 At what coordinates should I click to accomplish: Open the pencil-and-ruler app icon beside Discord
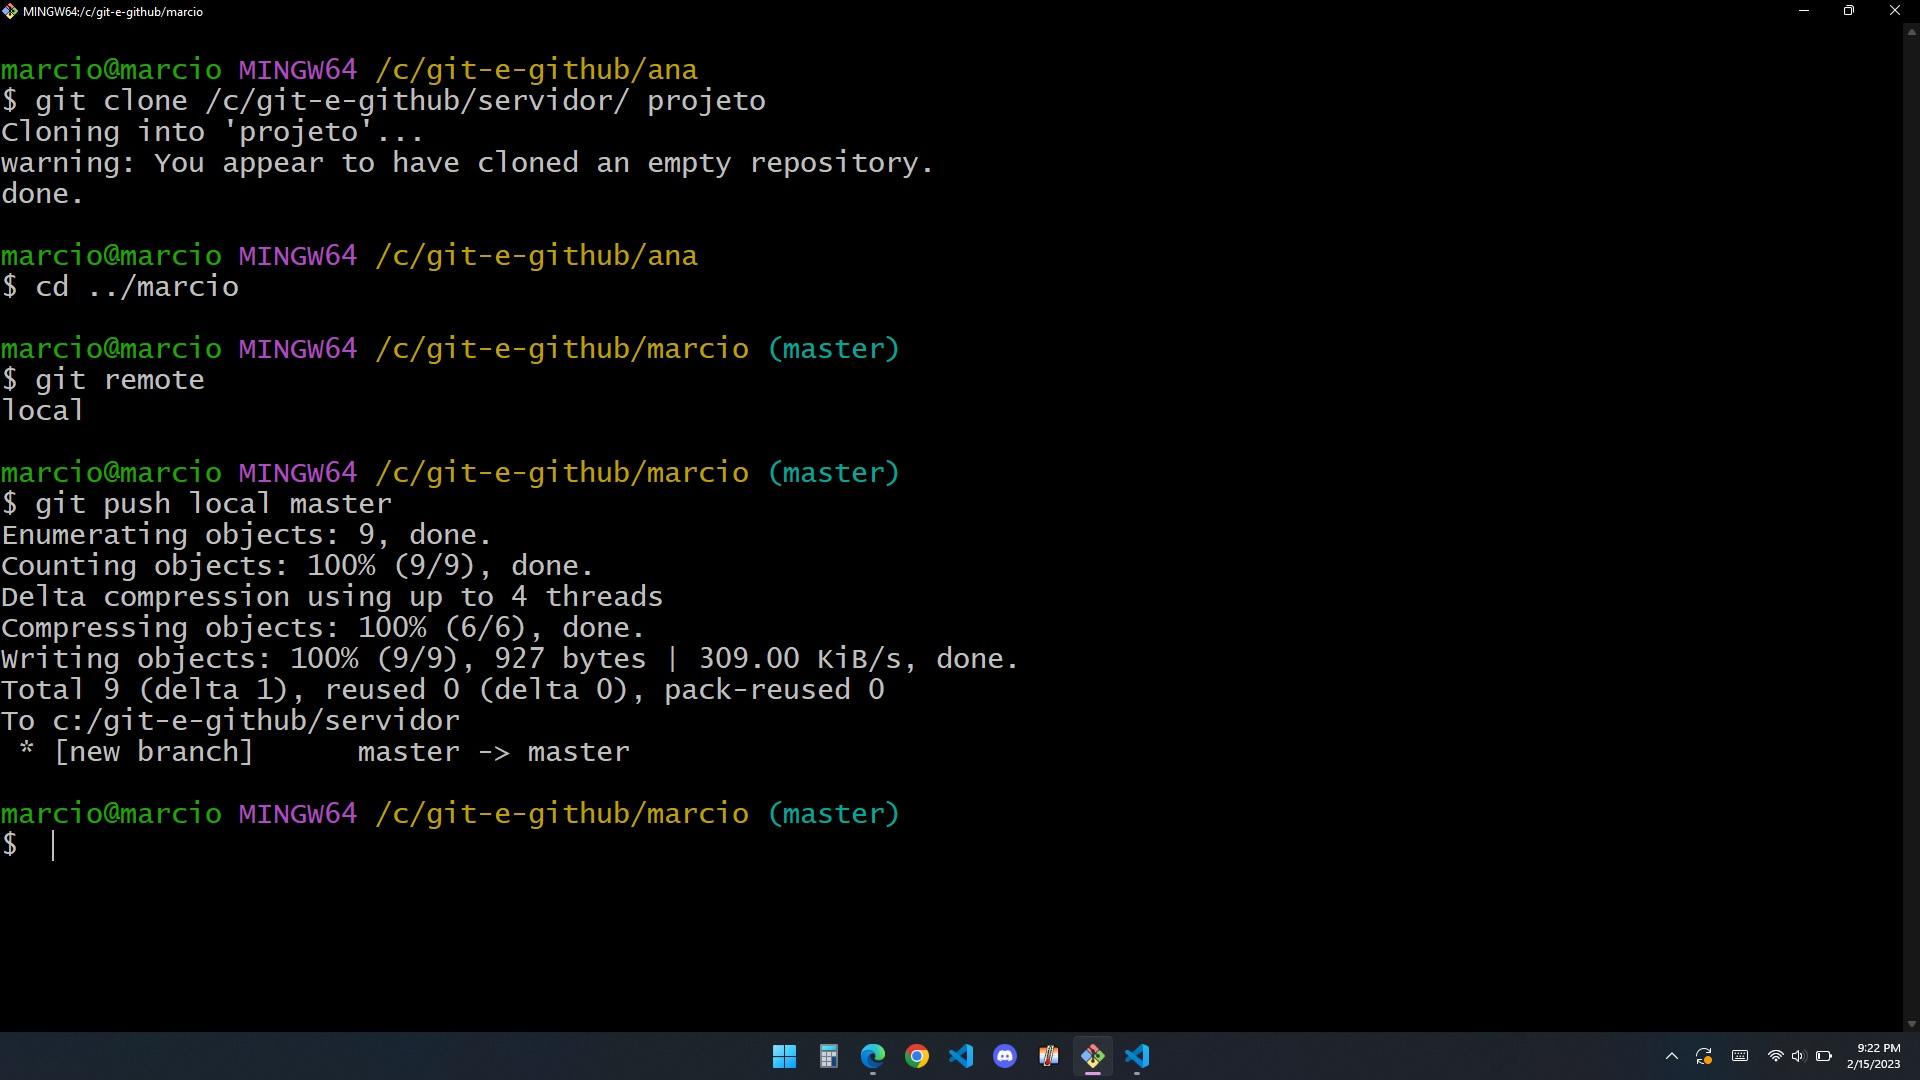[1049, 1056]
